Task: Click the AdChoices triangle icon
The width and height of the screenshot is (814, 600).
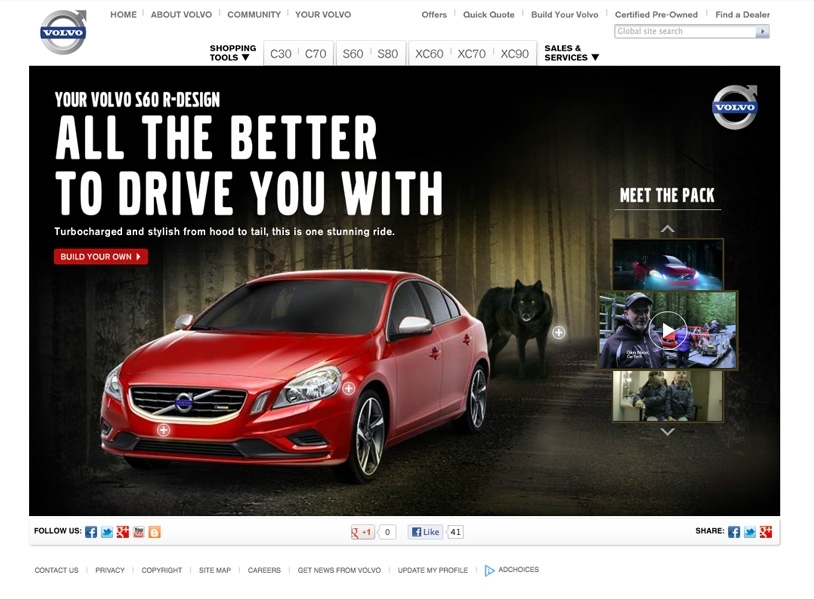Action: pos(489,570)
